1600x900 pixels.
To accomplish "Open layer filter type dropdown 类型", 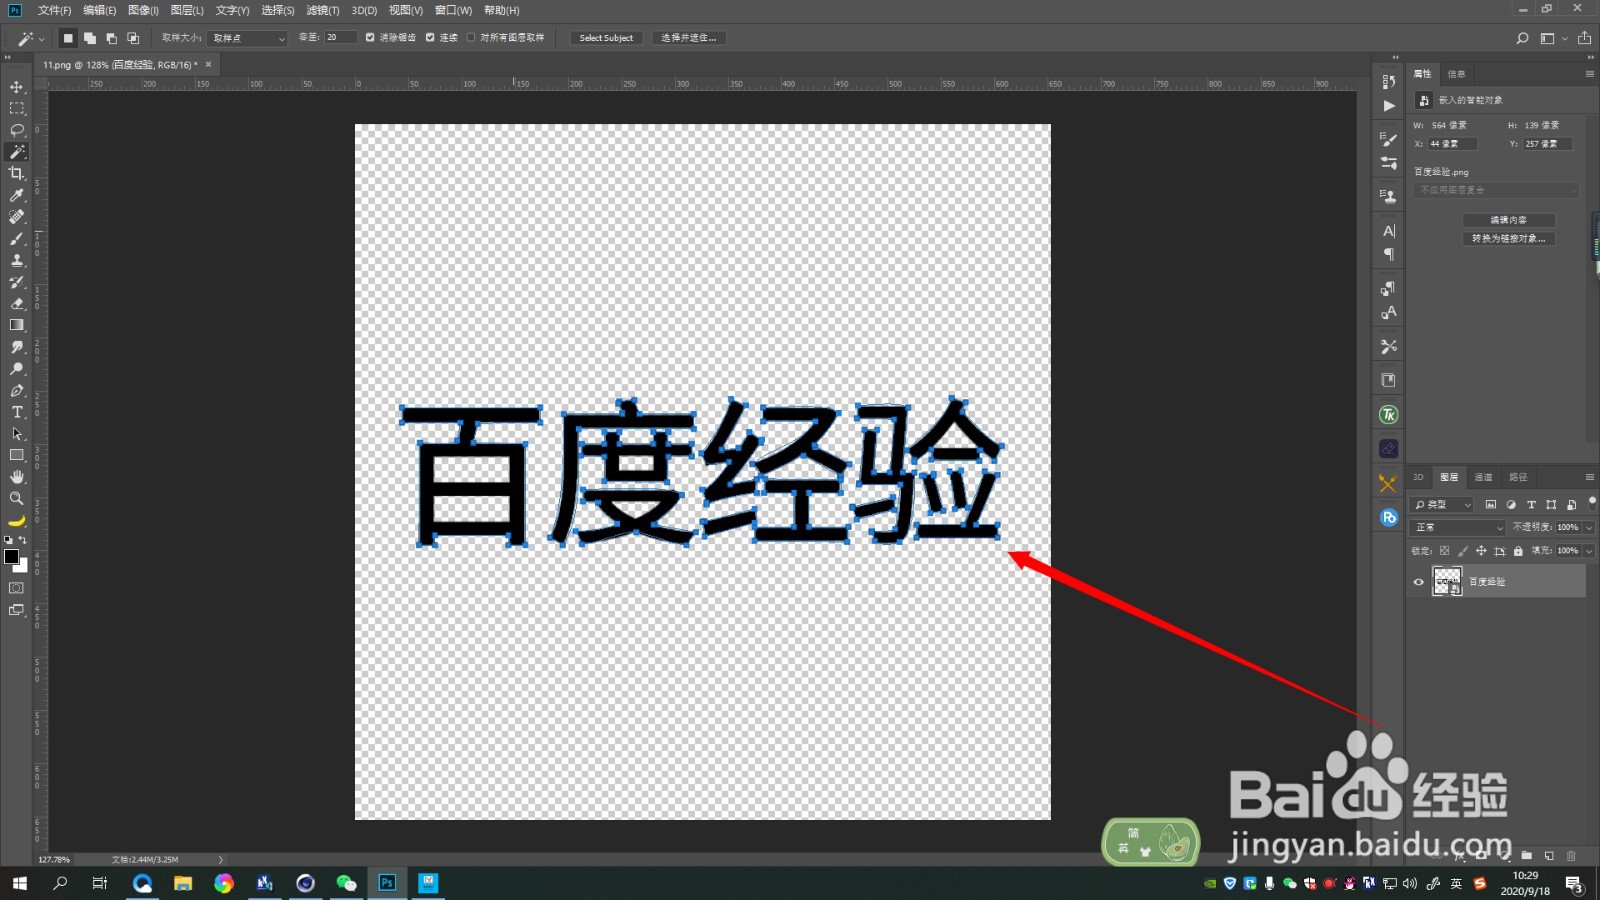I will click(1442, 505).
